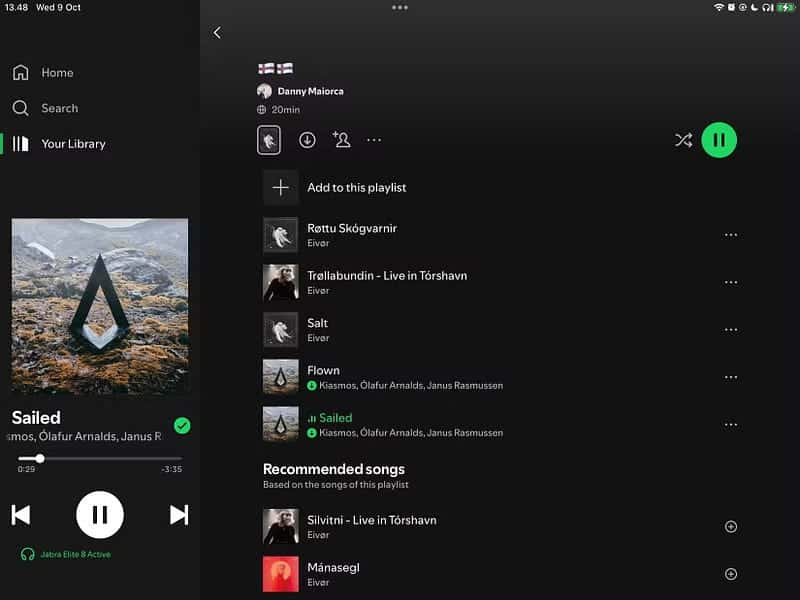Screen dimensions: 800x600
Task: Open the options menu for Trøllabundin
Action: [731, 282]
